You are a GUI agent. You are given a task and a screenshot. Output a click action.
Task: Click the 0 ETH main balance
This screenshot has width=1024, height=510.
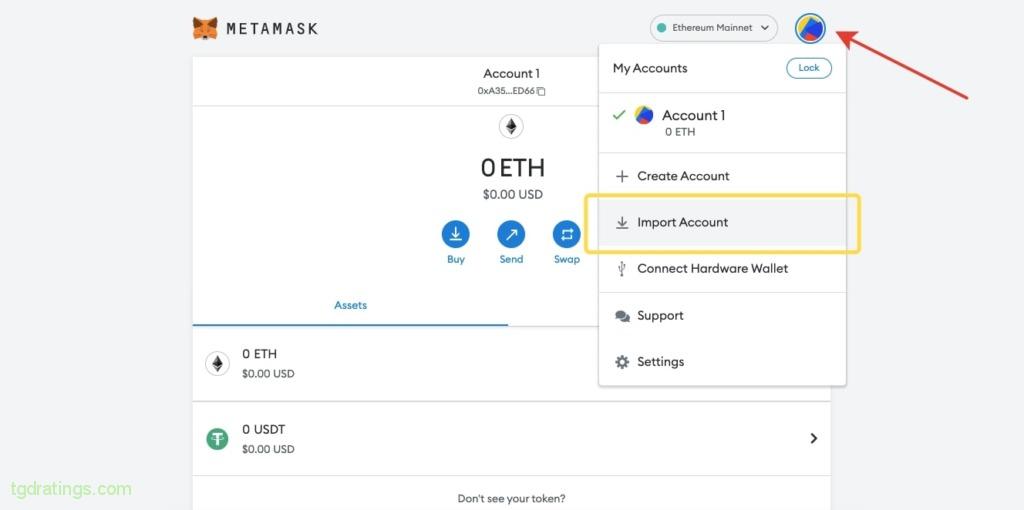[x=513, y=168]
